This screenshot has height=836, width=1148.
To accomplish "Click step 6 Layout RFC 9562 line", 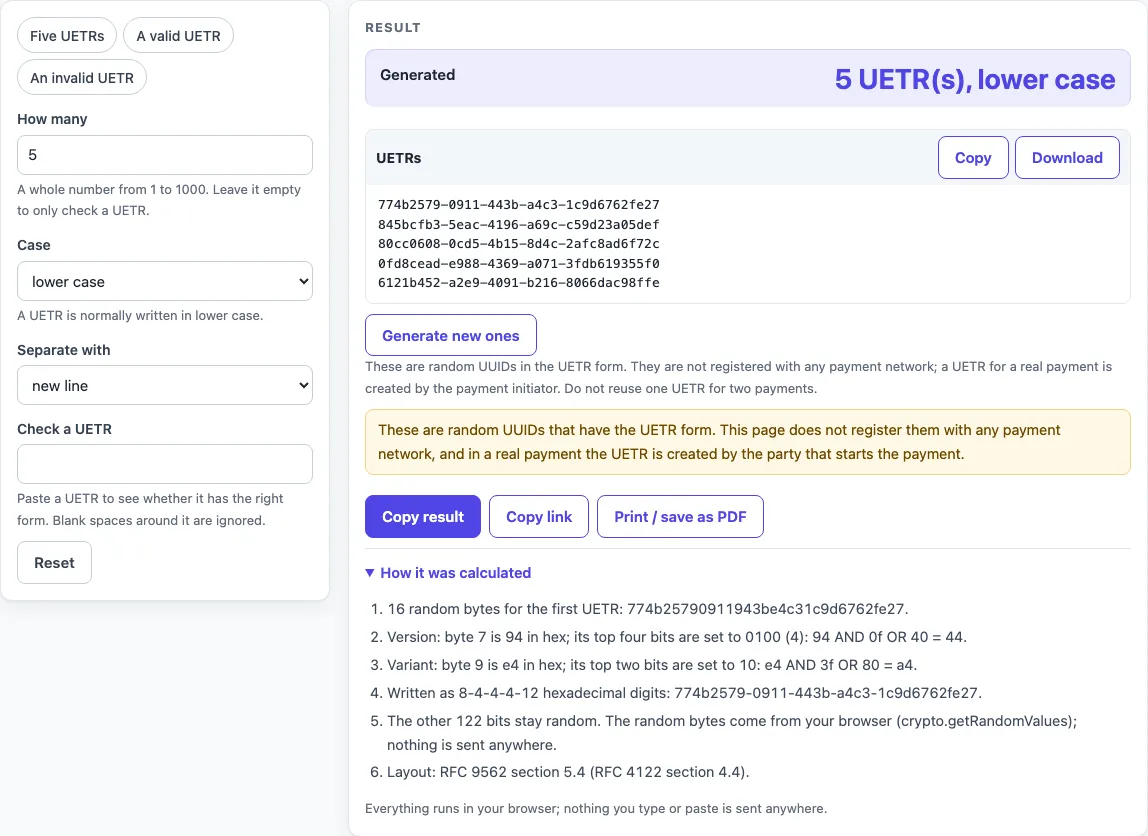I will 568,772.
